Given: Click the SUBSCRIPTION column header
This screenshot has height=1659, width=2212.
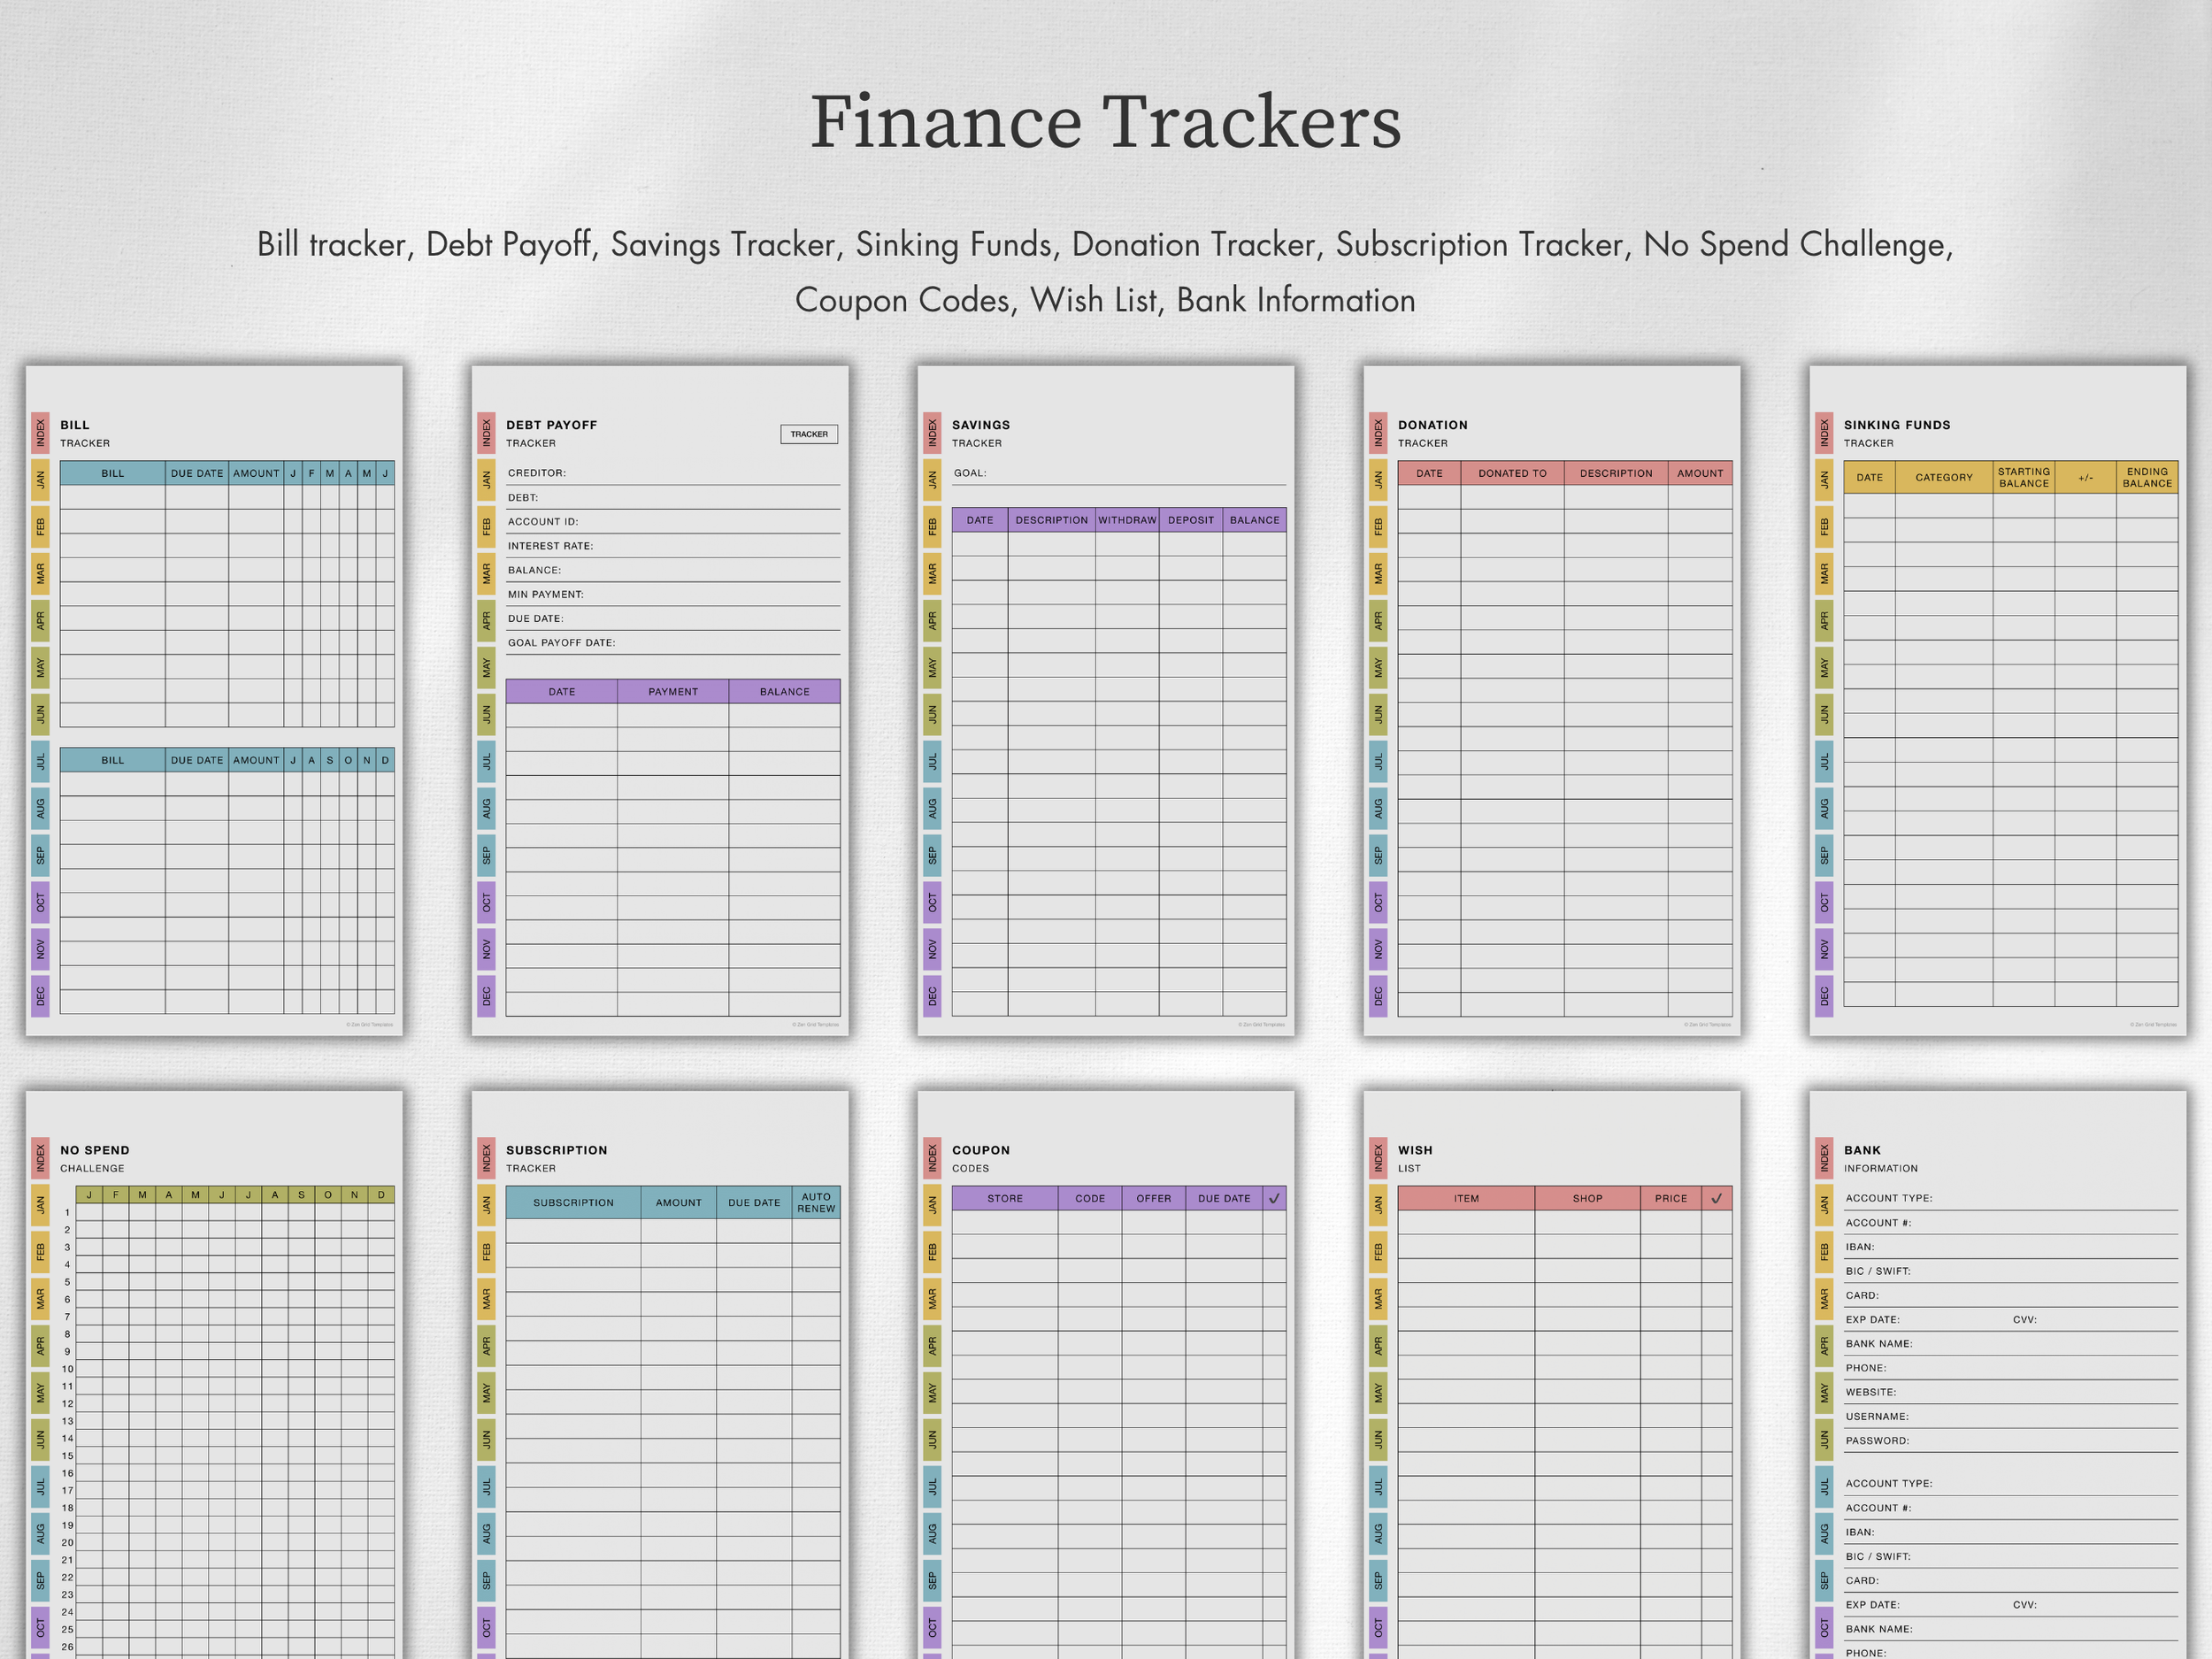Looking at the screenshot, I should [573, 1202].
